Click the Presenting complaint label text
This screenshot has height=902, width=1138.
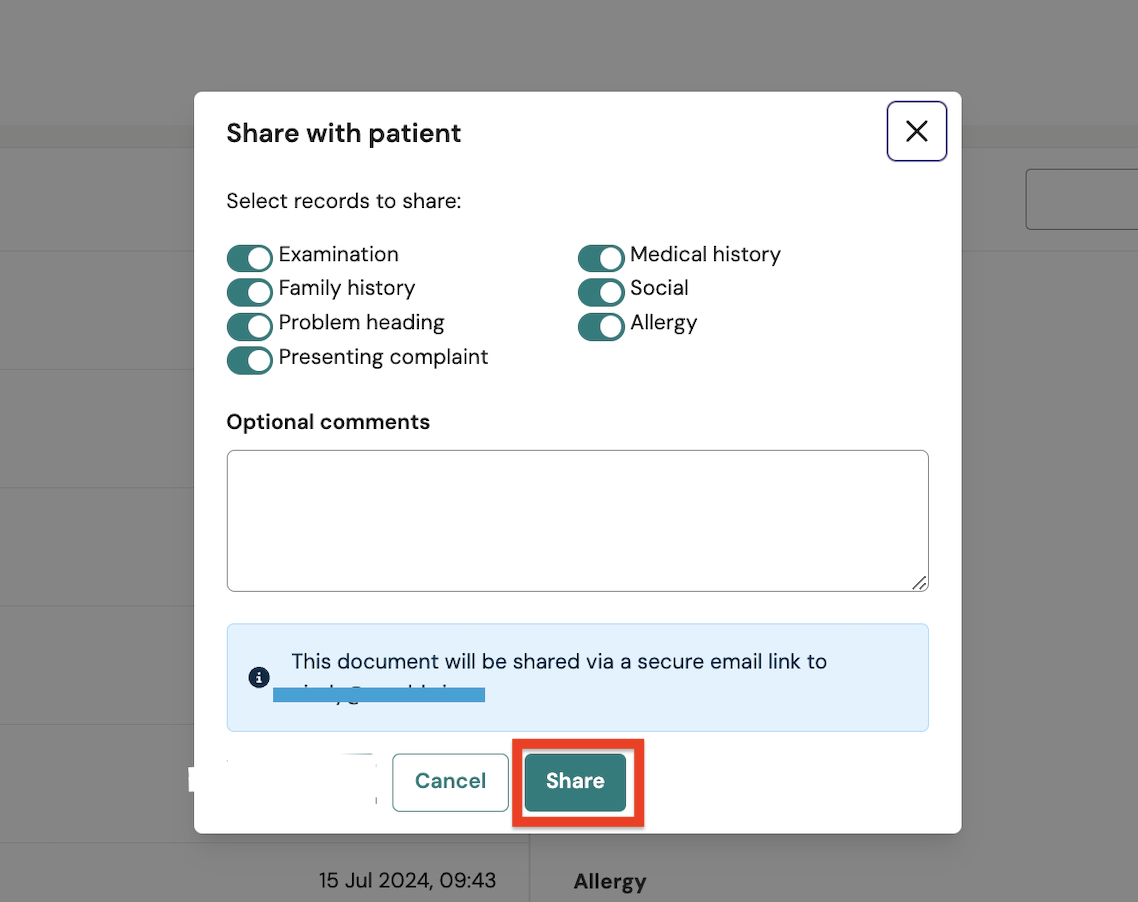coord(383,357)
